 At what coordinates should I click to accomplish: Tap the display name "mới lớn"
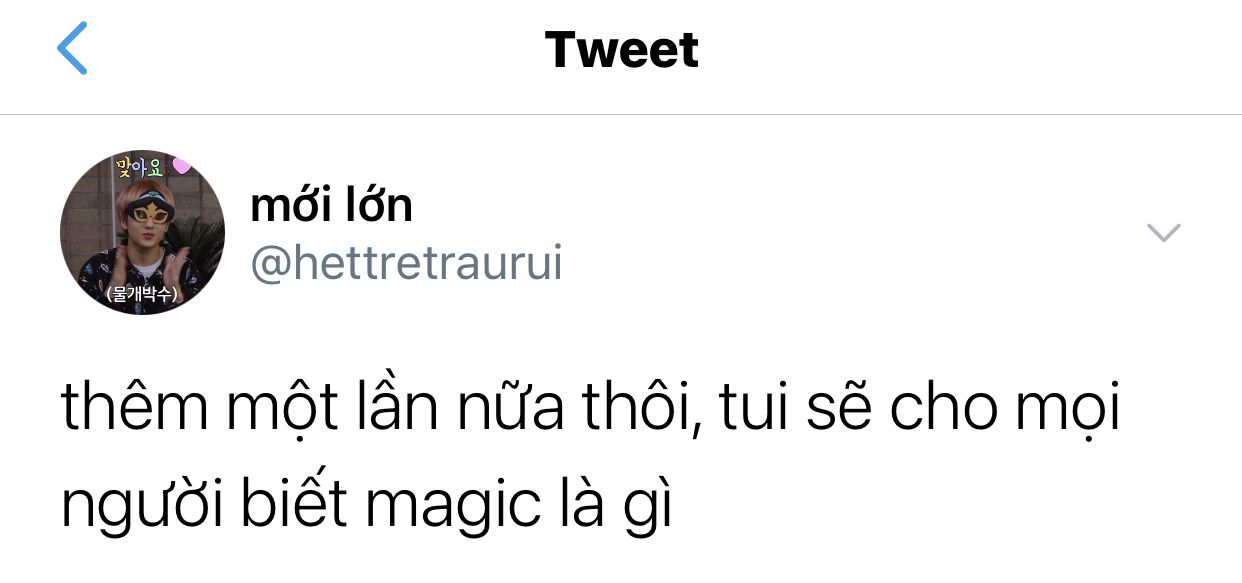(x=331, y=205)
